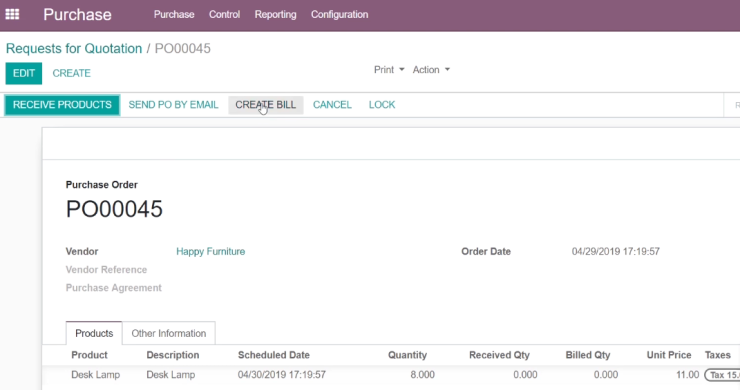
Task: Switch to the Other Information tab
Action: pos(168,333)
